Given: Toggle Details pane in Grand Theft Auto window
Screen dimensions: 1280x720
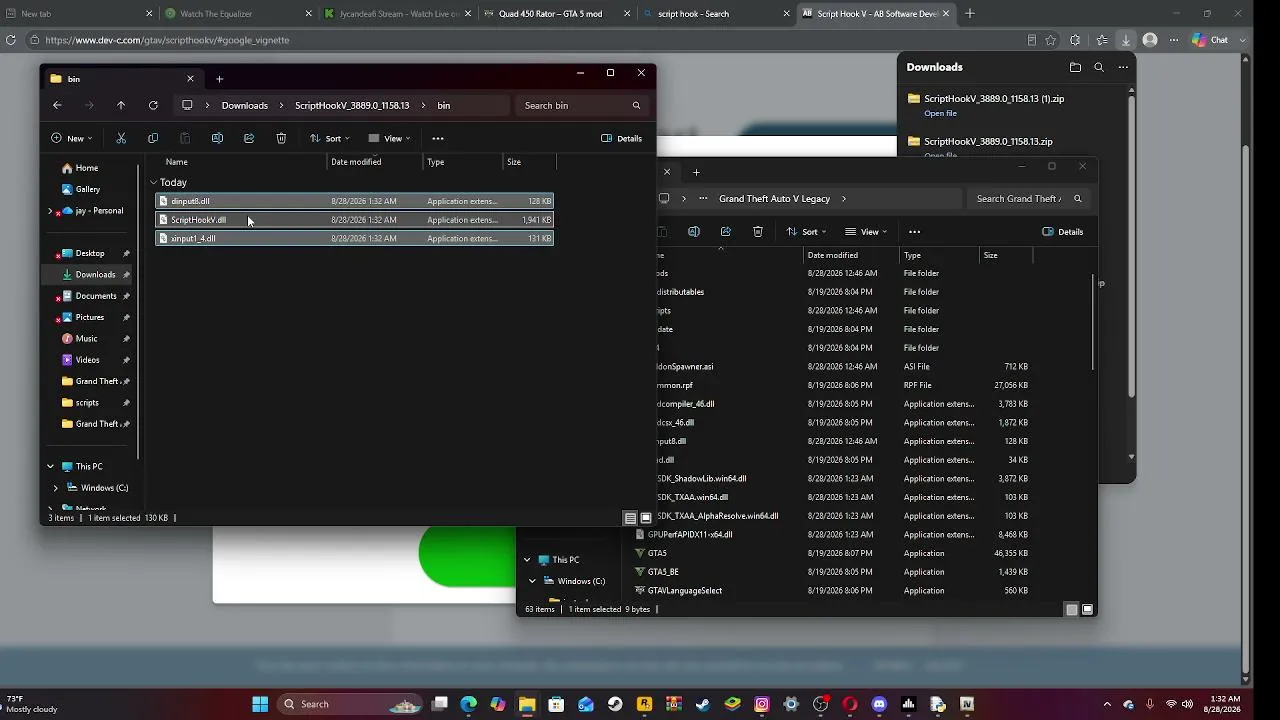Looking at the screenshot, I should click(x=1062, y=232).
